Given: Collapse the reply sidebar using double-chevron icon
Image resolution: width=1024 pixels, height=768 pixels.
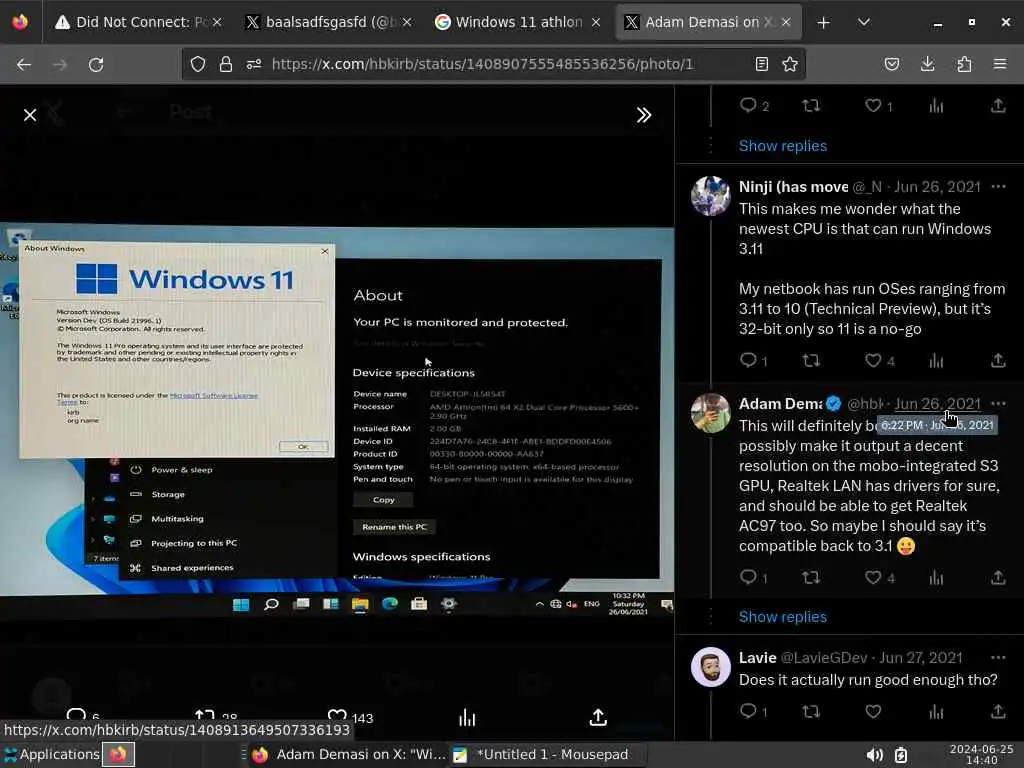Looking at the screenshot, I should pos(644,116).
